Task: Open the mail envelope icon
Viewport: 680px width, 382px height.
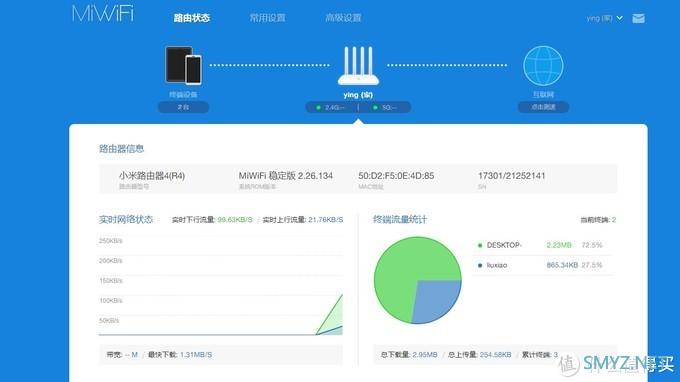Action: (x=638, y=18)
